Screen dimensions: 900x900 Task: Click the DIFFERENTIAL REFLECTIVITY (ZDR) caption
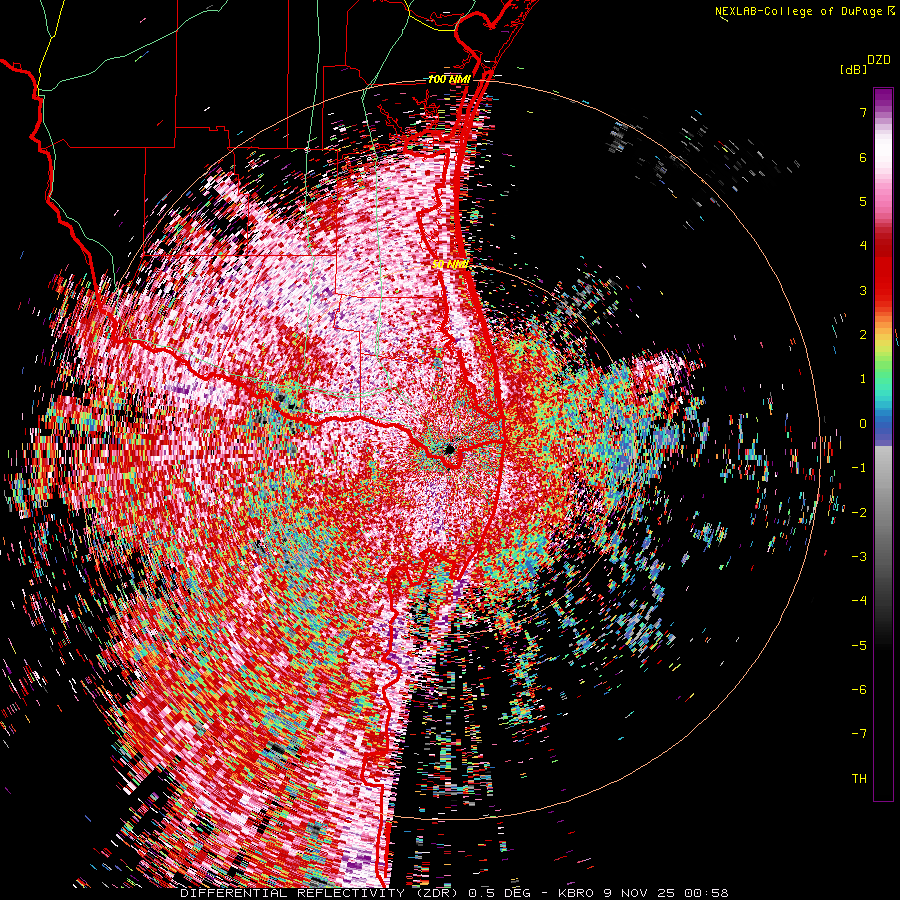[x=321, y=893]
